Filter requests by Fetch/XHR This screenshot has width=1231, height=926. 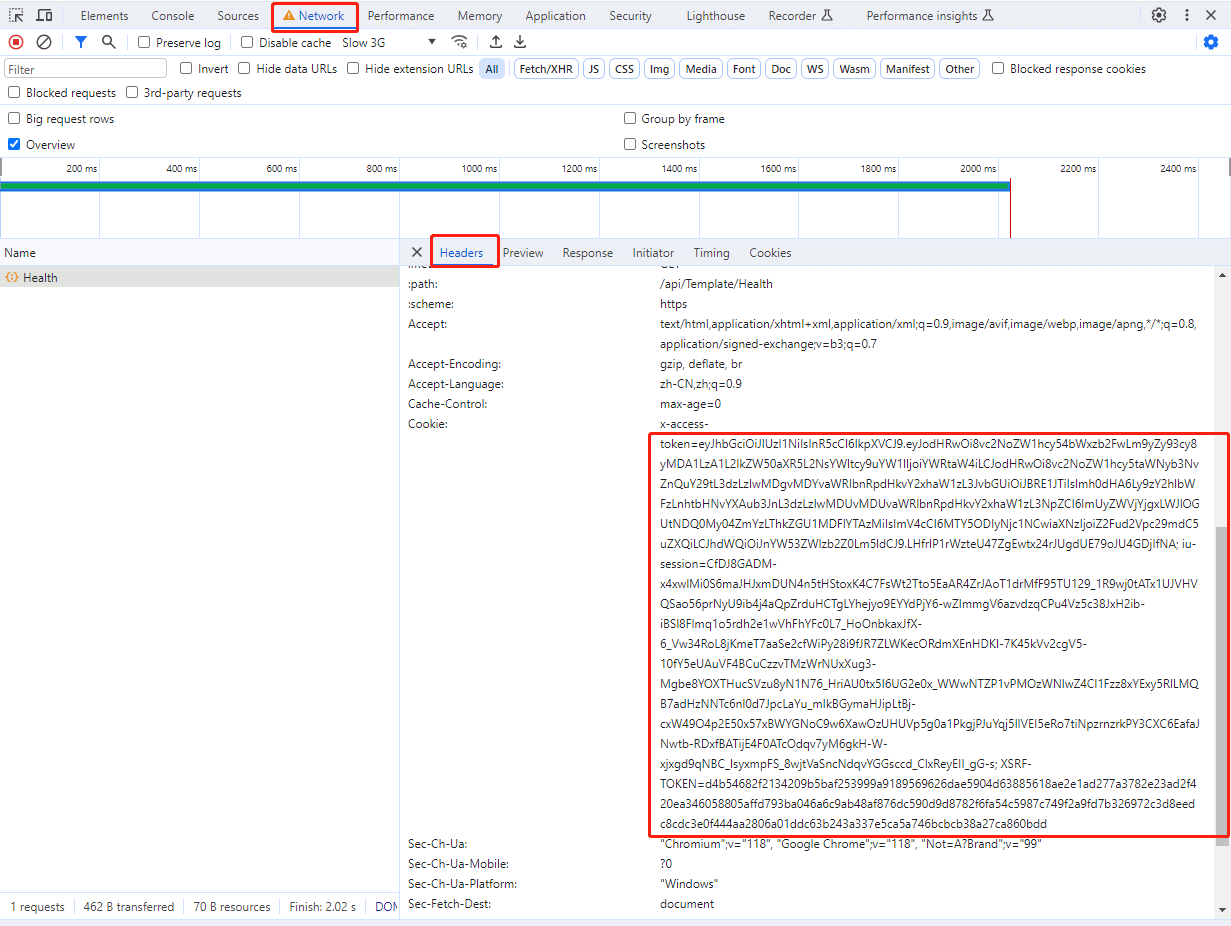544,69
